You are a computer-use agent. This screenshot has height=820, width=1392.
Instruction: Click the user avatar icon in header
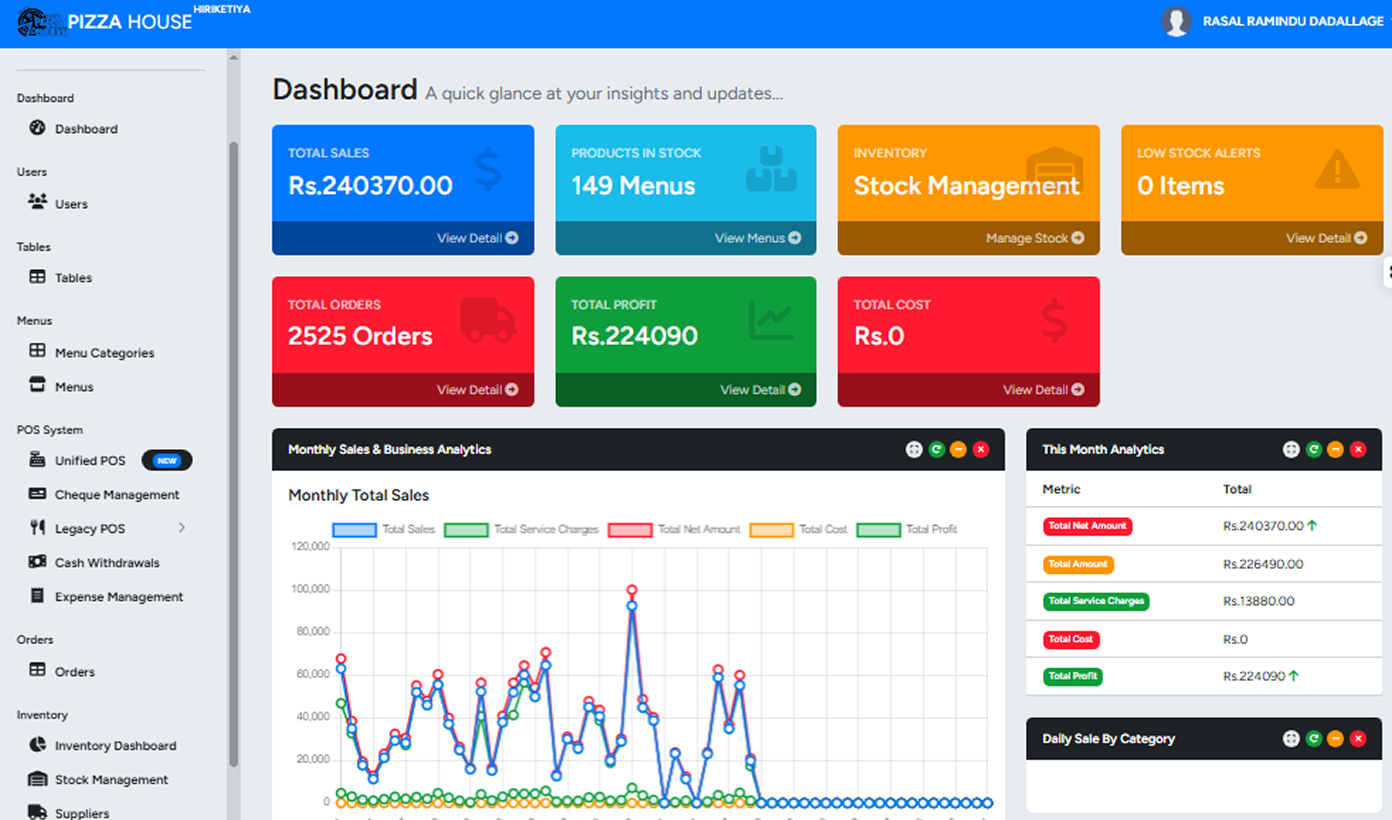pyautogui.click(x=1176, y=22)
